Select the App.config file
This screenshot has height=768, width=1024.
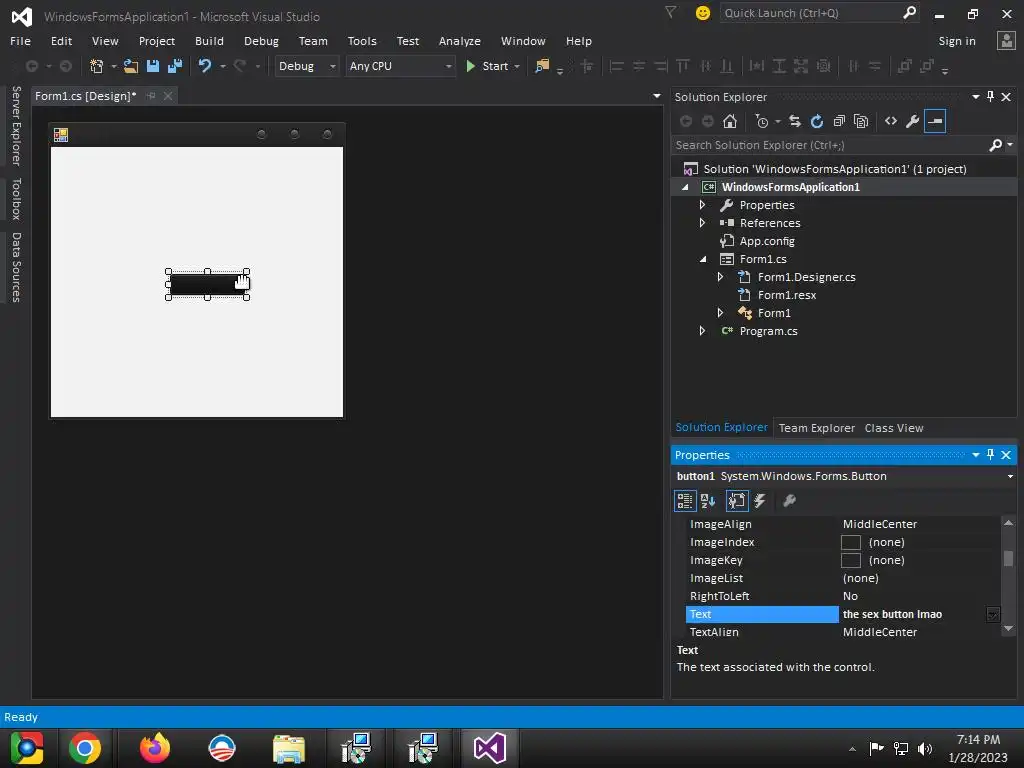[x=767, y=241]
